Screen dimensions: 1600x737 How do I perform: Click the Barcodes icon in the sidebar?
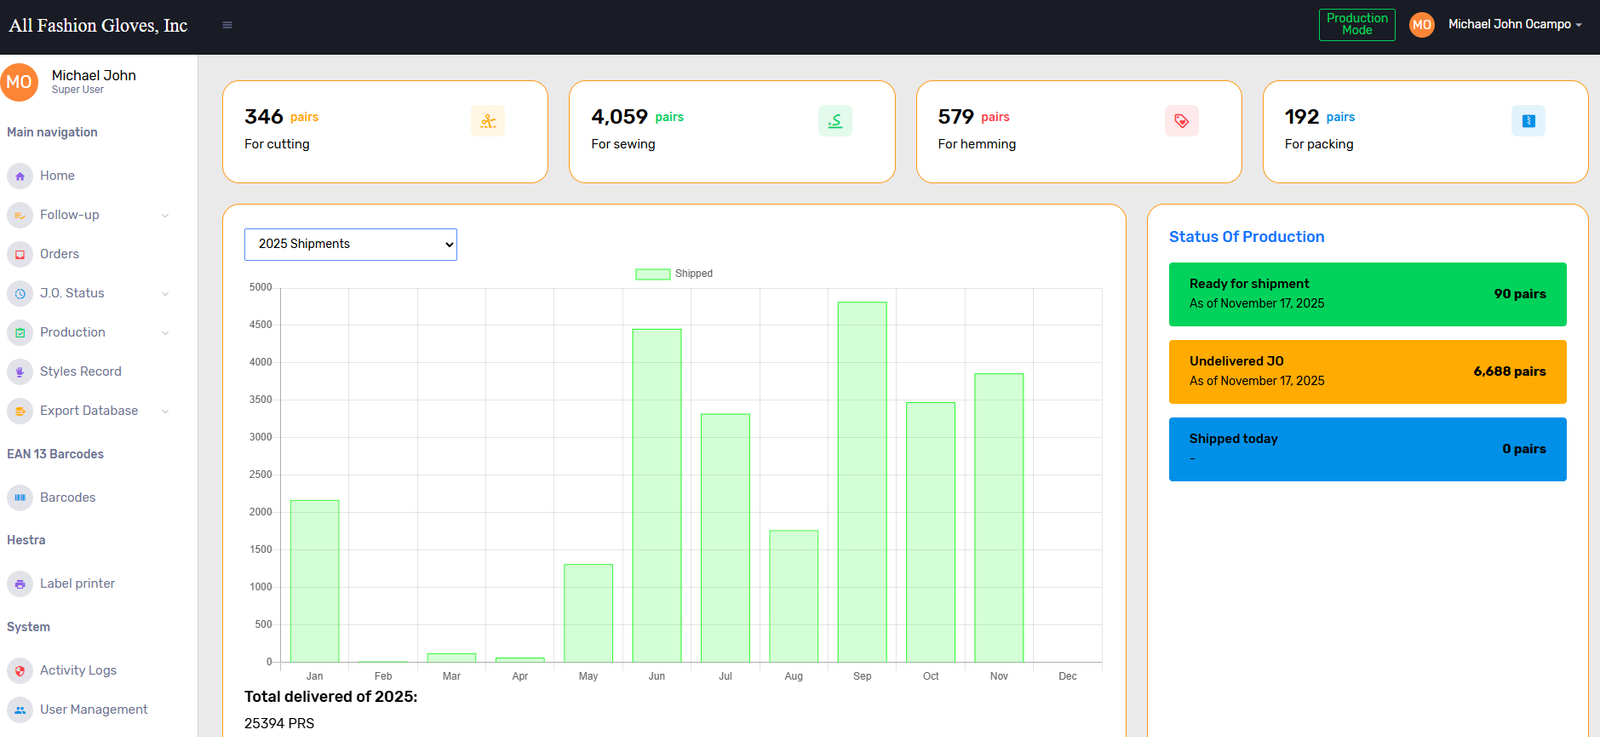[x=20, y=497]
